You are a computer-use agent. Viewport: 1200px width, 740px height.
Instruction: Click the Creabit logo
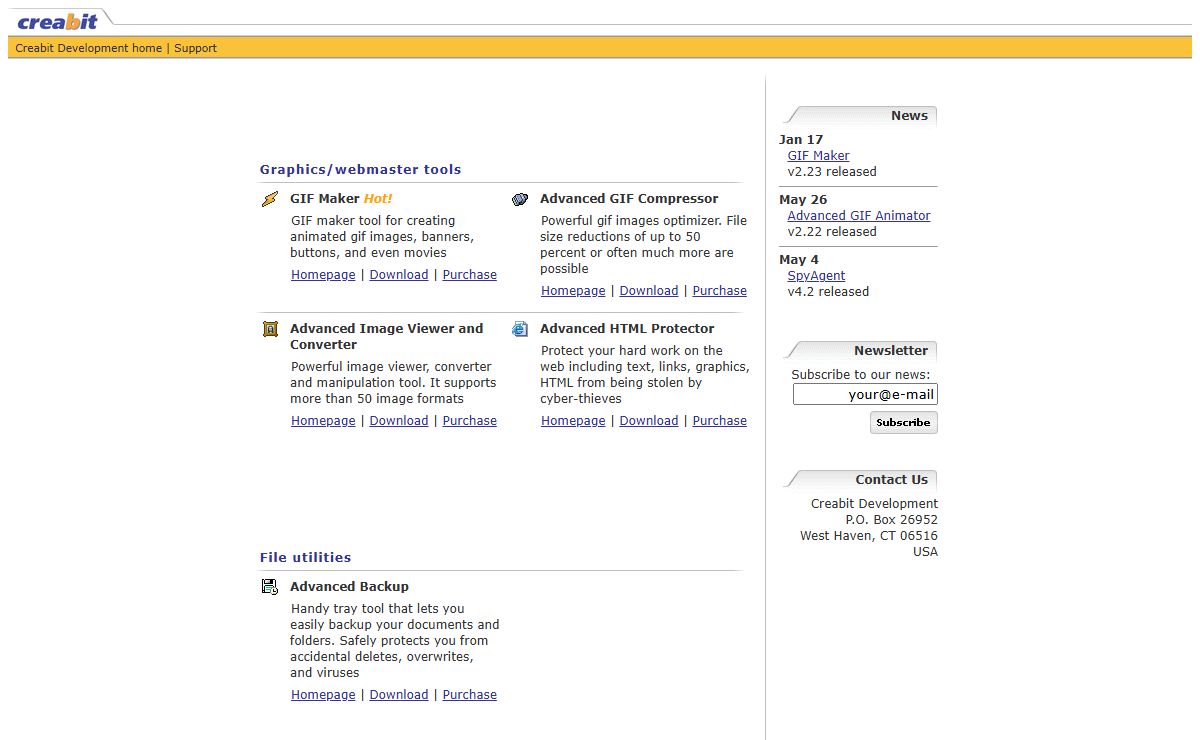tap(57, 22)
